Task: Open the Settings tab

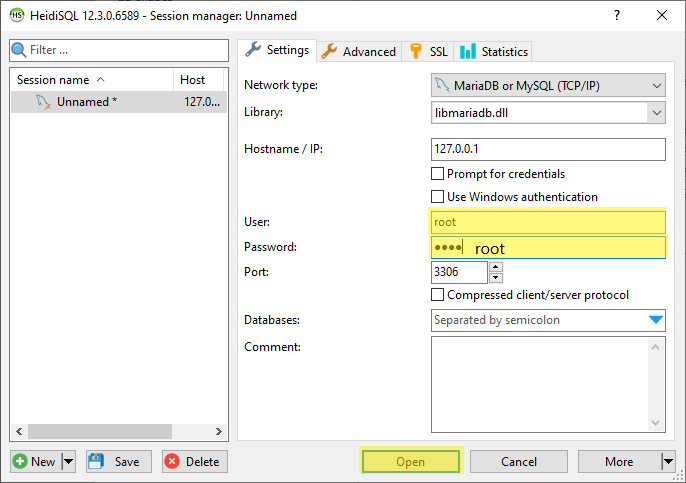Action: [277, 50]
